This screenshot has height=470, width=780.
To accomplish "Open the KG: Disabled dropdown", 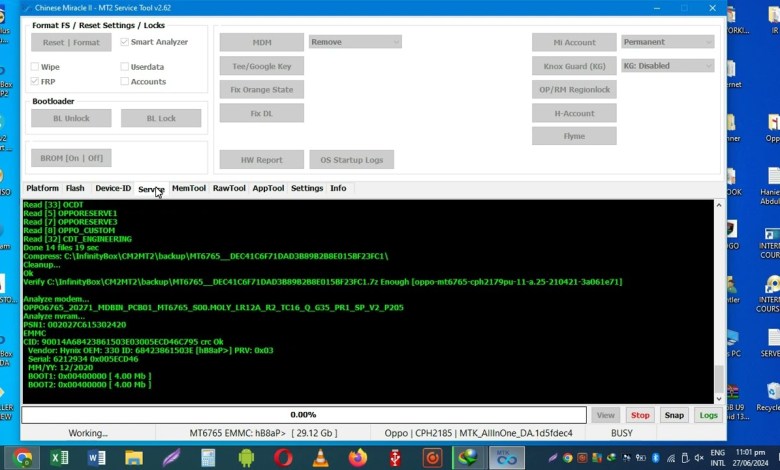I will pyautogui.click(x=668, y=66).
